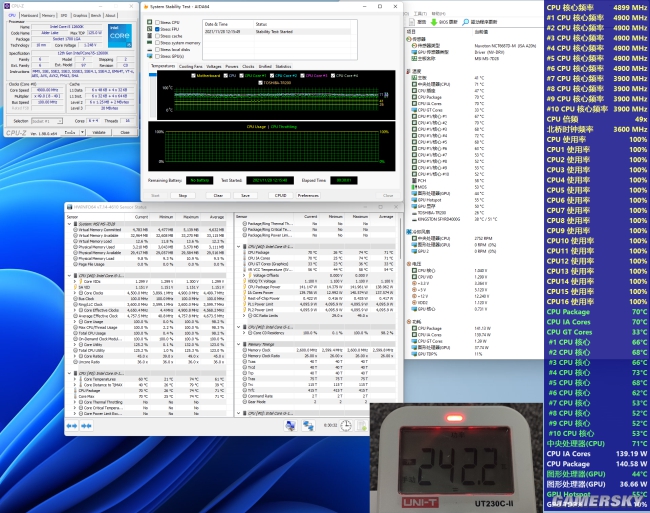Screen dimensions: 650x513
Task: Open the Graphics tab in CPU-Z
Action: 80,15
